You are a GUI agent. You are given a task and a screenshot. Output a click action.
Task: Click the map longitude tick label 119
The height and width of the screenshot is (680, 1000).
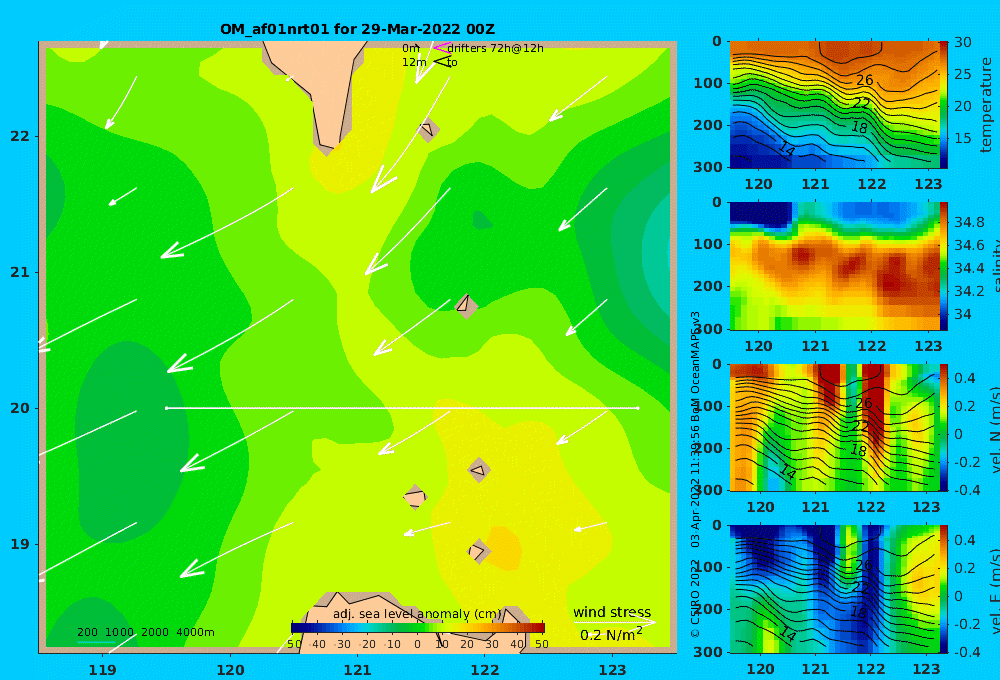[102, 670]
